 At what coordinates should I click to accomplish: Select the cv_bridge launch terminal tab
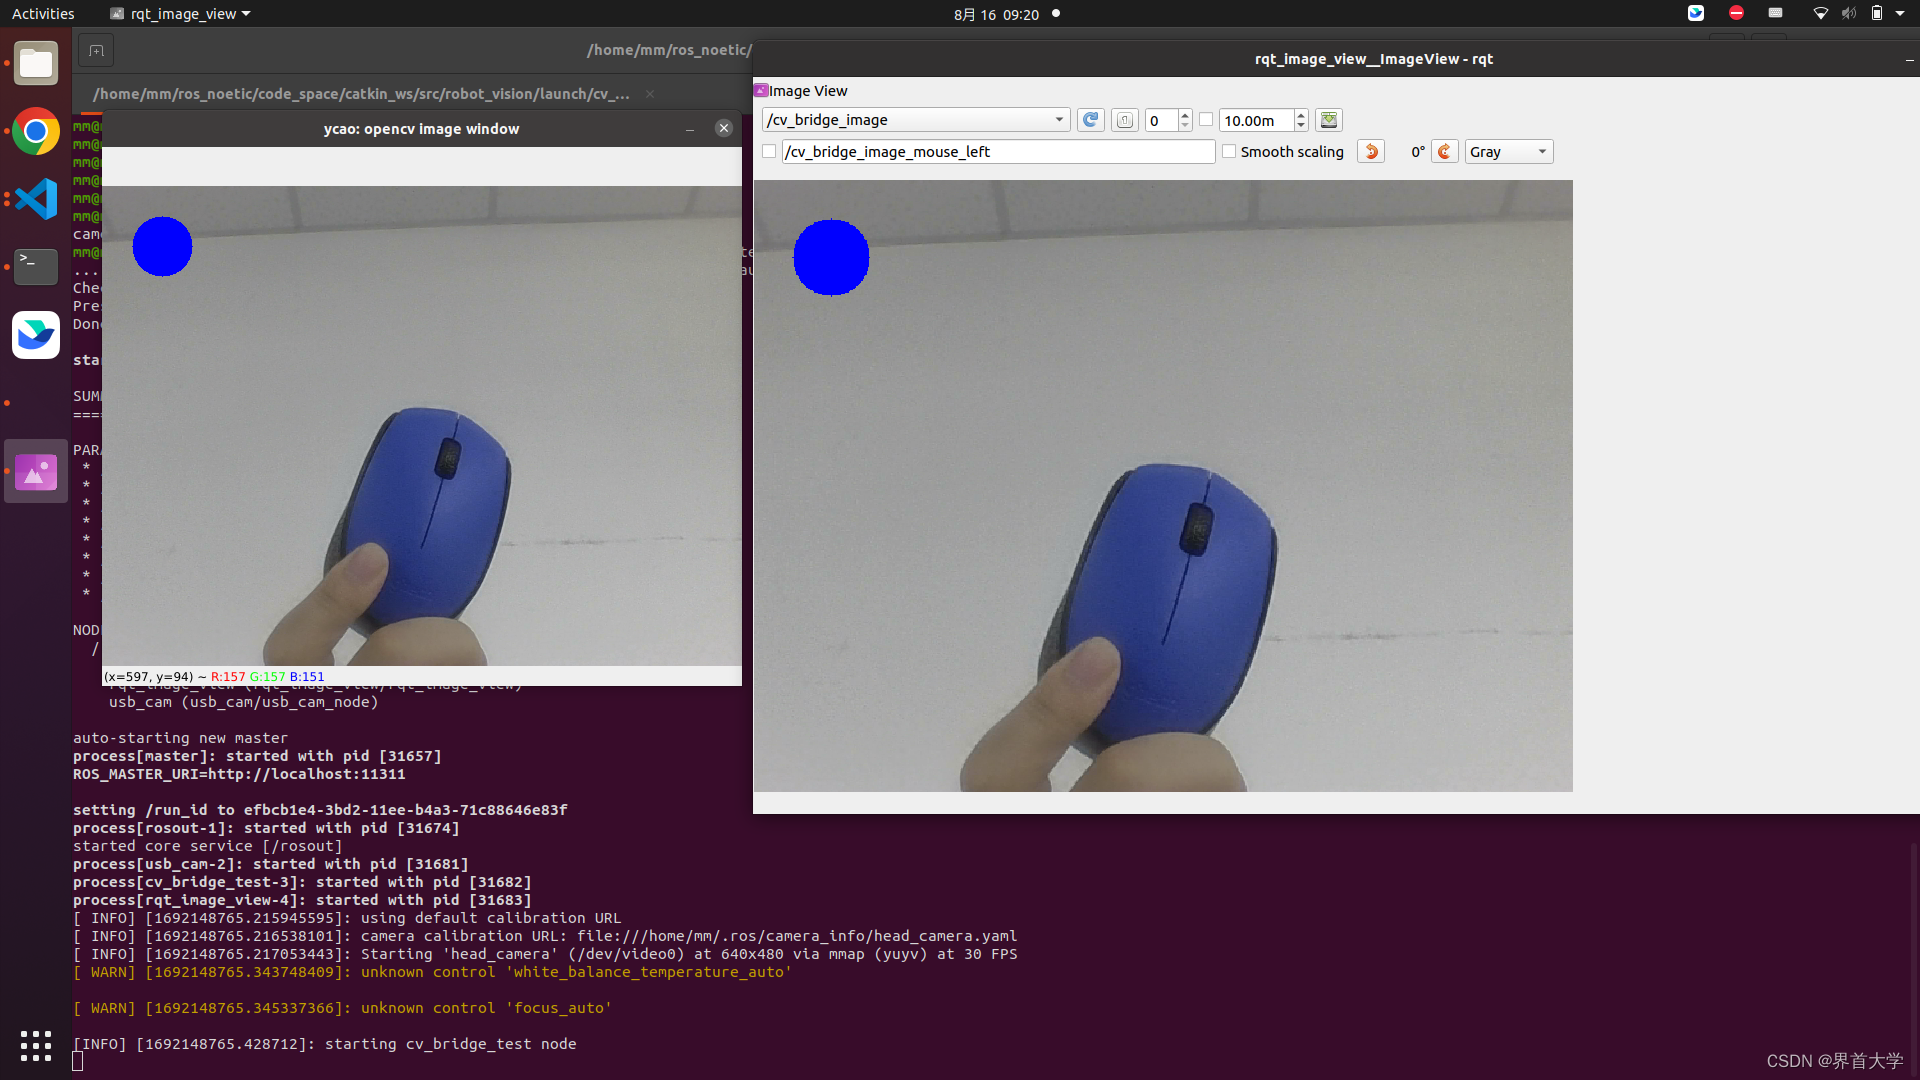tap(360, 94)
